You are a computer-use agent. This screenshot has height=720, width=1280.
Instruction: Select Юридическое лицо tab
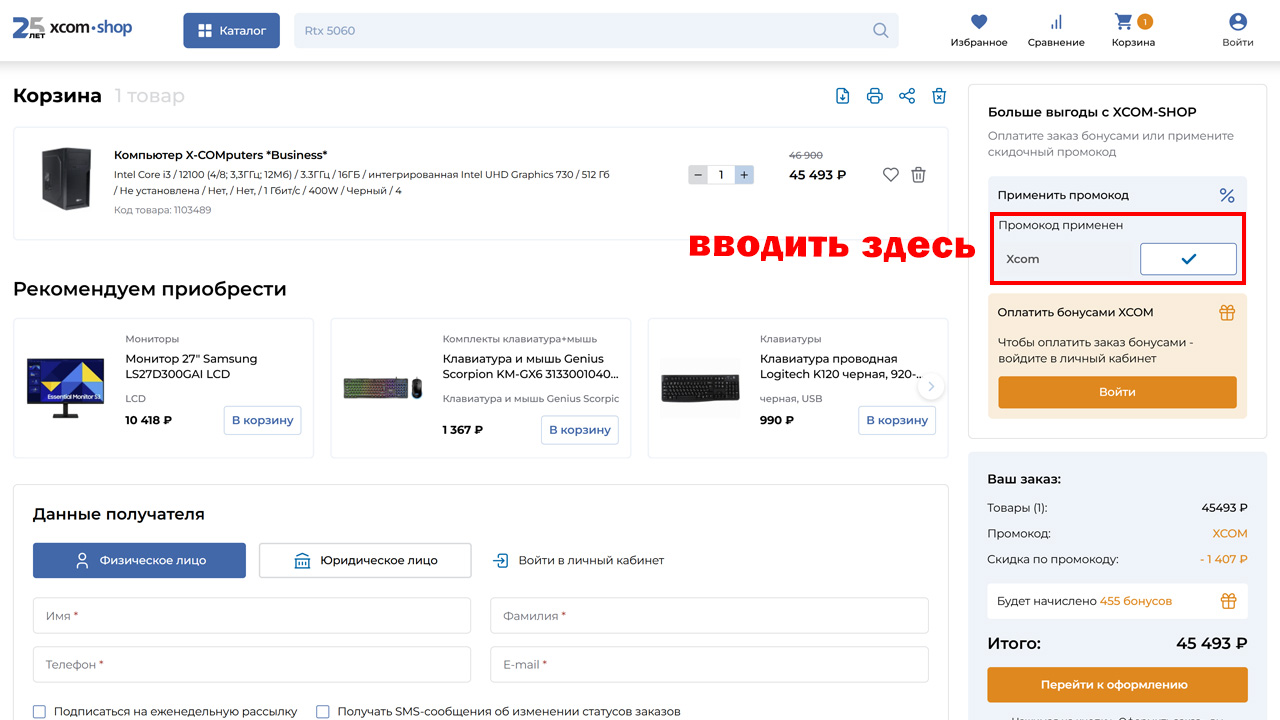(x=365, y=560)
